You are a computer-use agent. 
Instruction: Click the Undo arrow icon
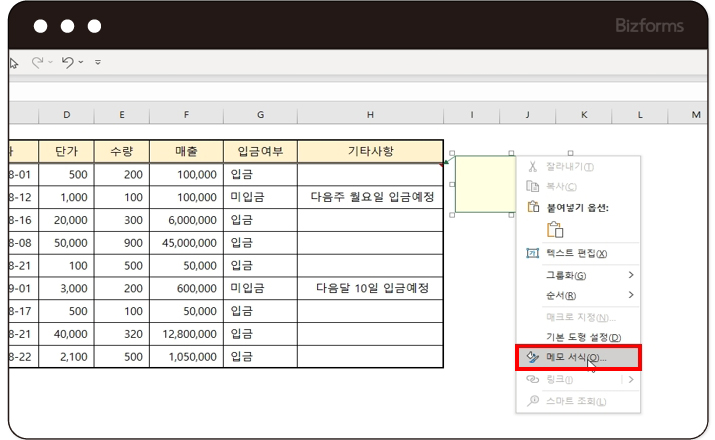point(67,62)
